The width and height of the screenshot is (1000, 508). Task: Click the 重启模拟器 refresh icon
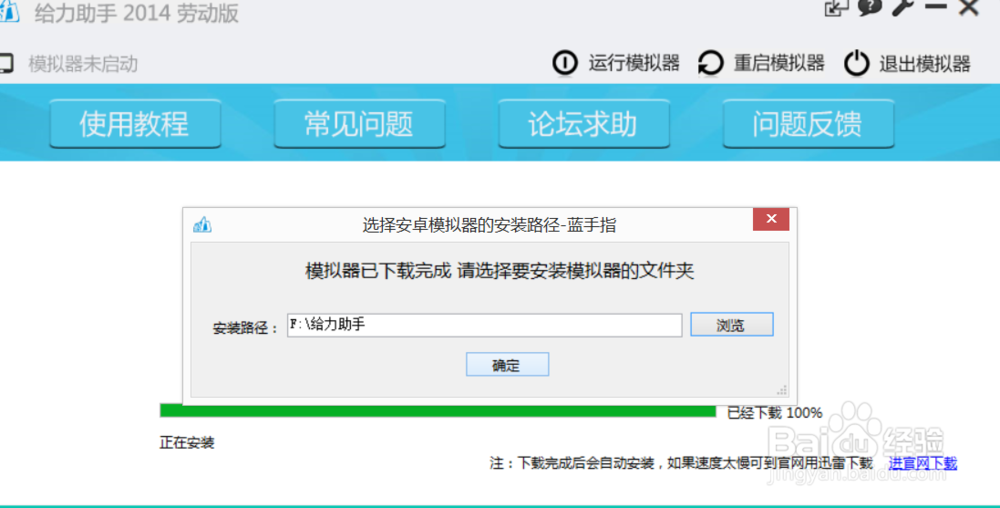[x=710, y=63]
